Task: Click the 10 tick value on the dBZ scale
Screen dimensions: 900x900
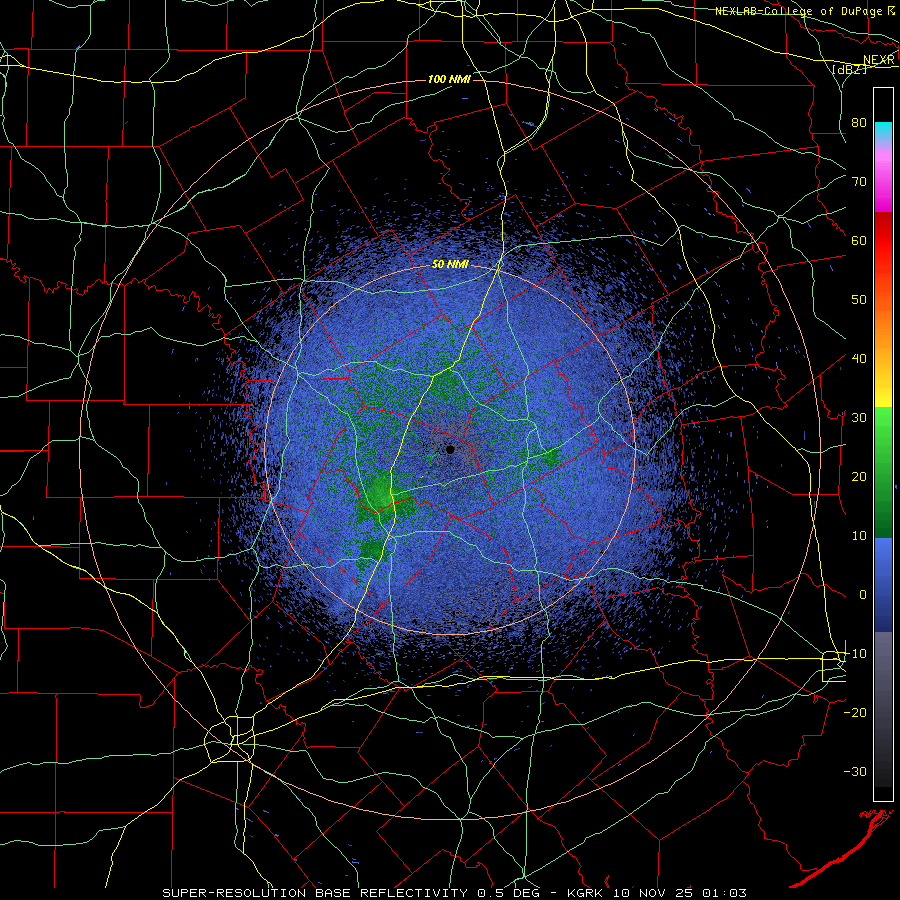Action: point(859,536)
